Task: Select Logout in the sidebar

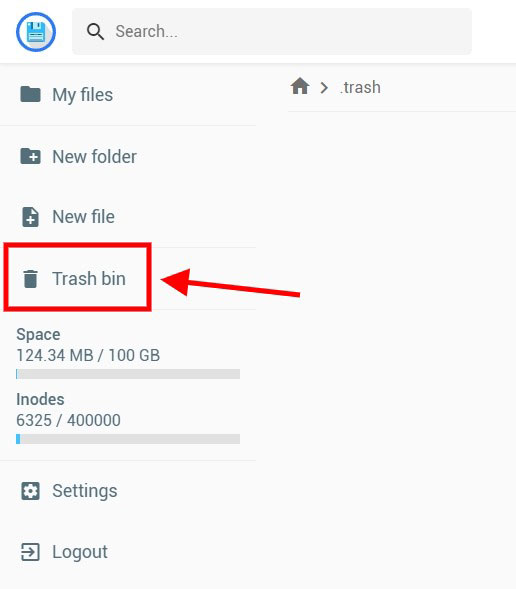Action: [x=128, y=552]
